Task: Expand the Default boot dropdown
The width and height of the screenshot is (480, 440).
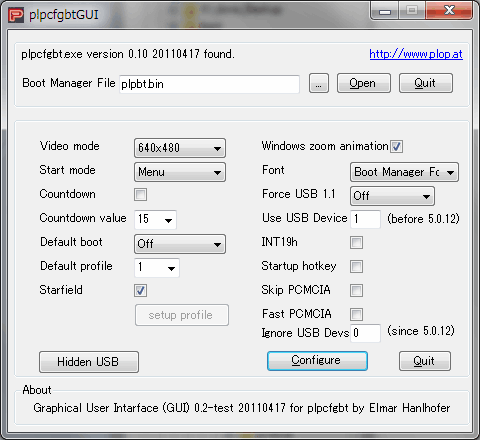Action: (180, 244)
